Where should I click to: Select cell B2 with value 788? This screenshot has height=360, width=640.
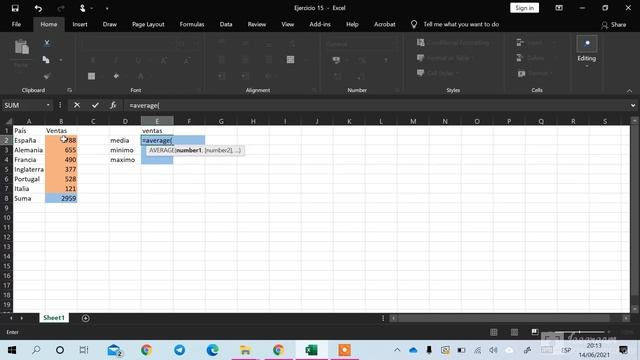click(61, 140)
